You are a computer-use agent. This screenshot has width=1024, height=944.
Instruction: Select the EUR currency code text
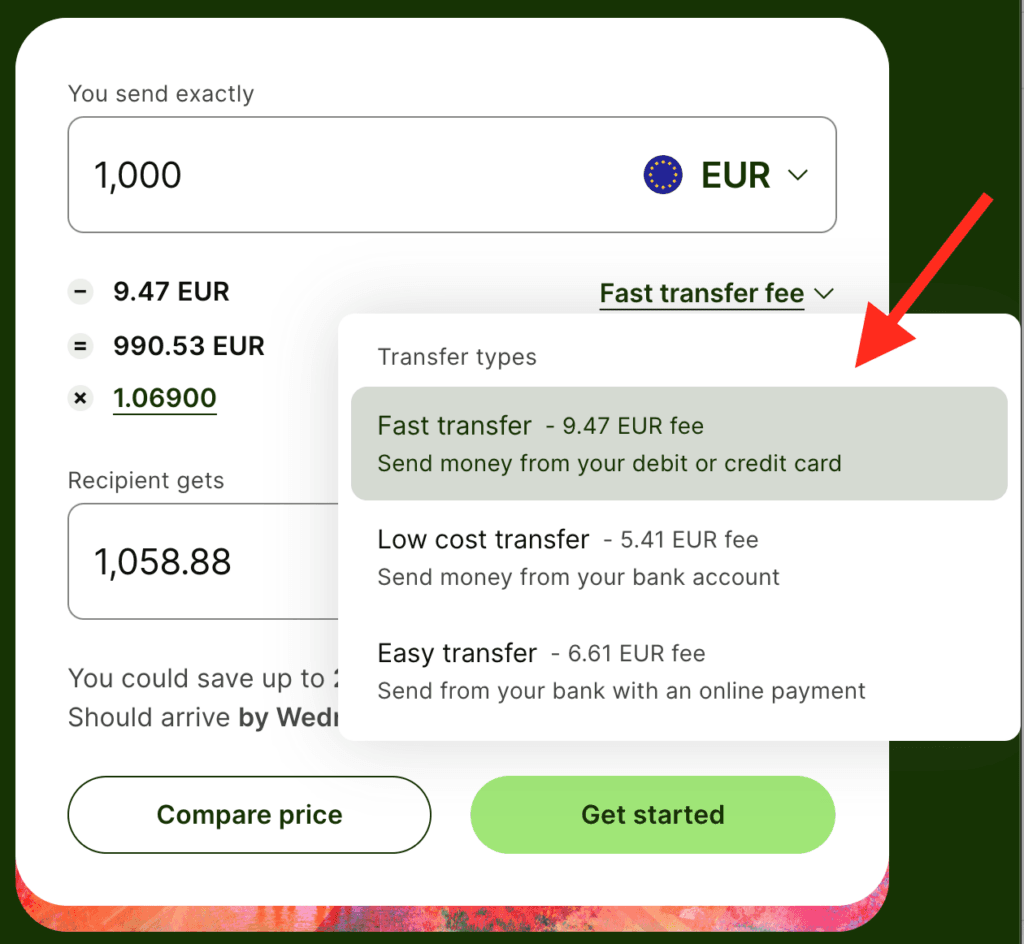(x=735, y=175)
